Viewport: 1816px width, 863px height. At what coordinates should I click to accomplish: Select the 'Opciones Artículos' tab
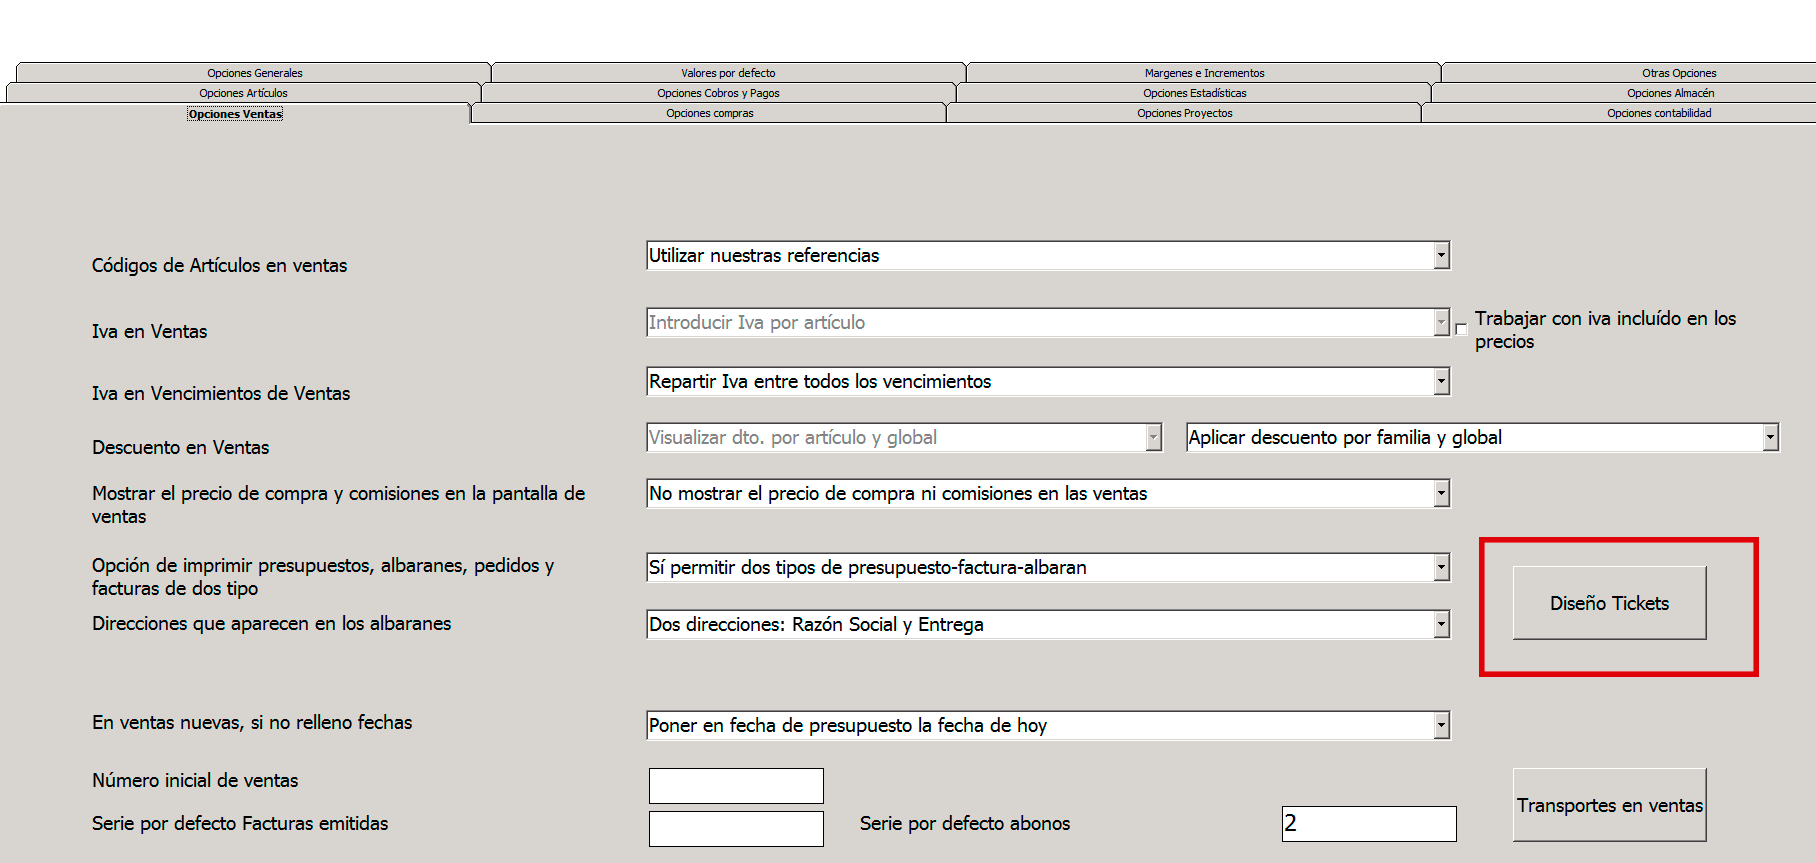(243, 93)
